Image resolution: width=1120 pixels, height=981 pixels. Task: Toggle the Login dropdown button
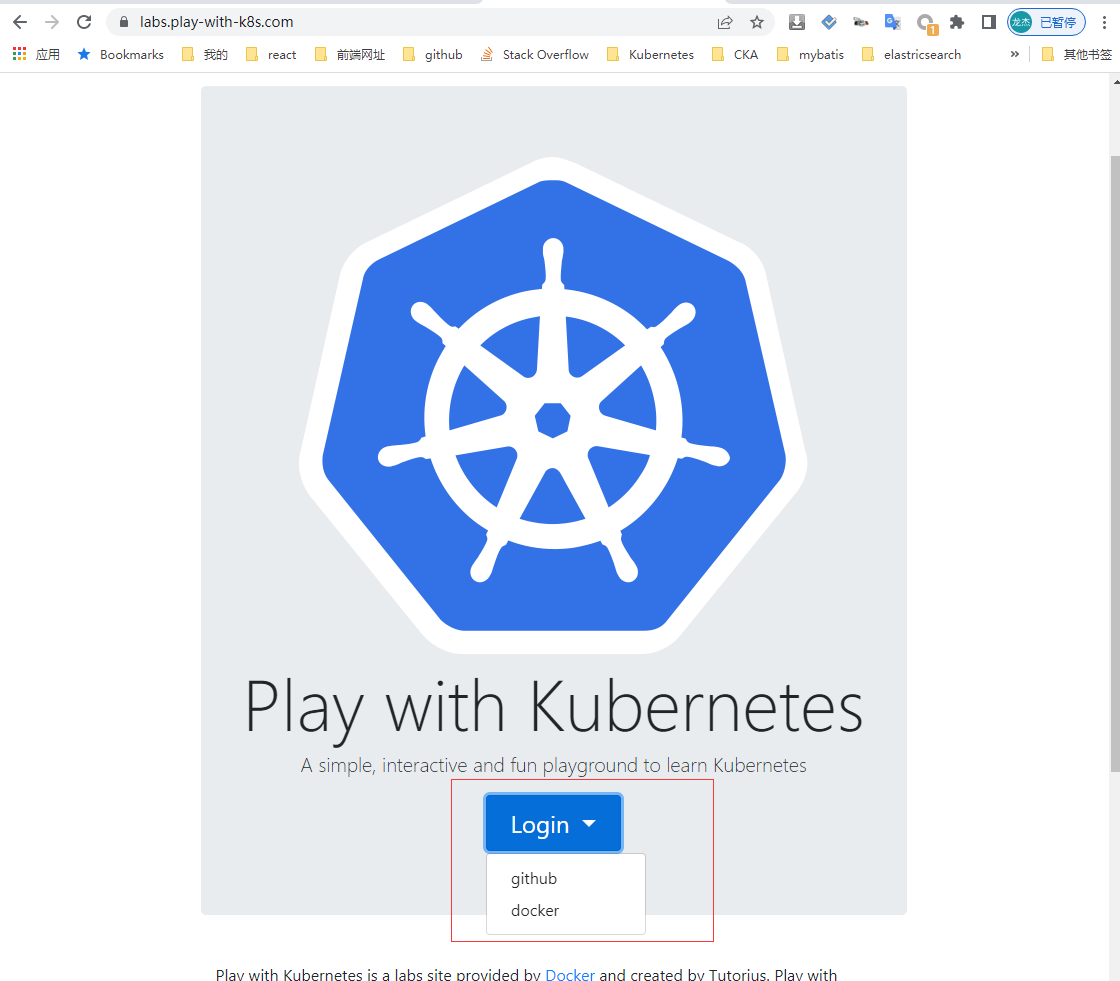tap(554, 823)
